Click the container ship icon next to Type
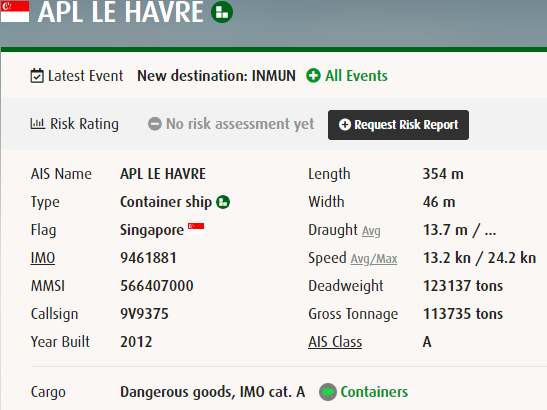The width and height of the screenshot is (547, 410). pos(223,202)
